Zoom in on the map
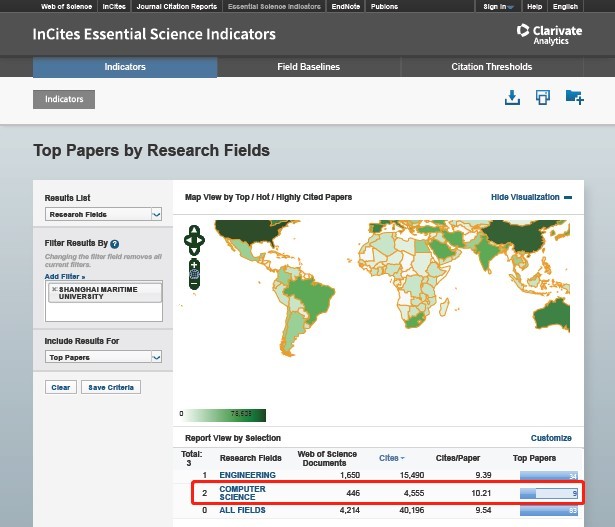 pos(194,263)
